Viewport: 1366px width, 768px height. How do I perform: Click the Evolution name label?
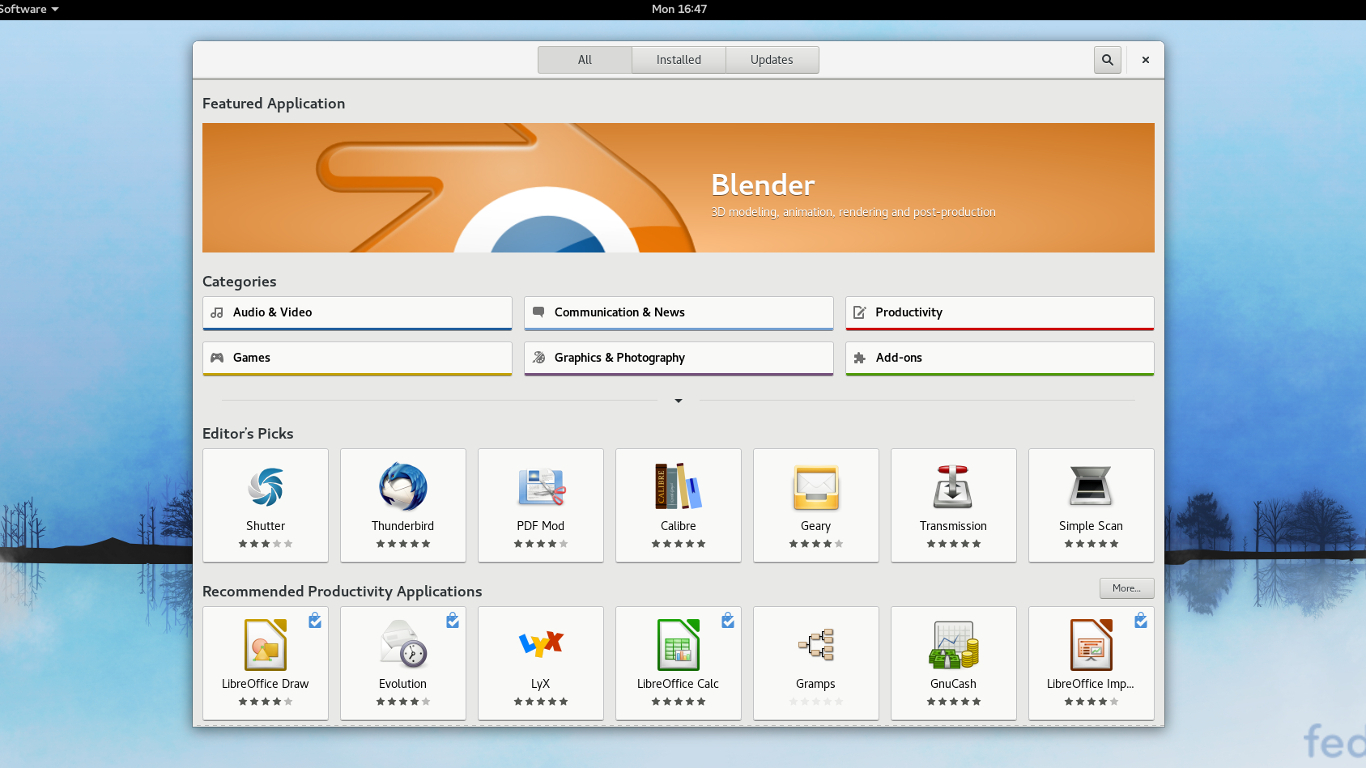(403, 684)
